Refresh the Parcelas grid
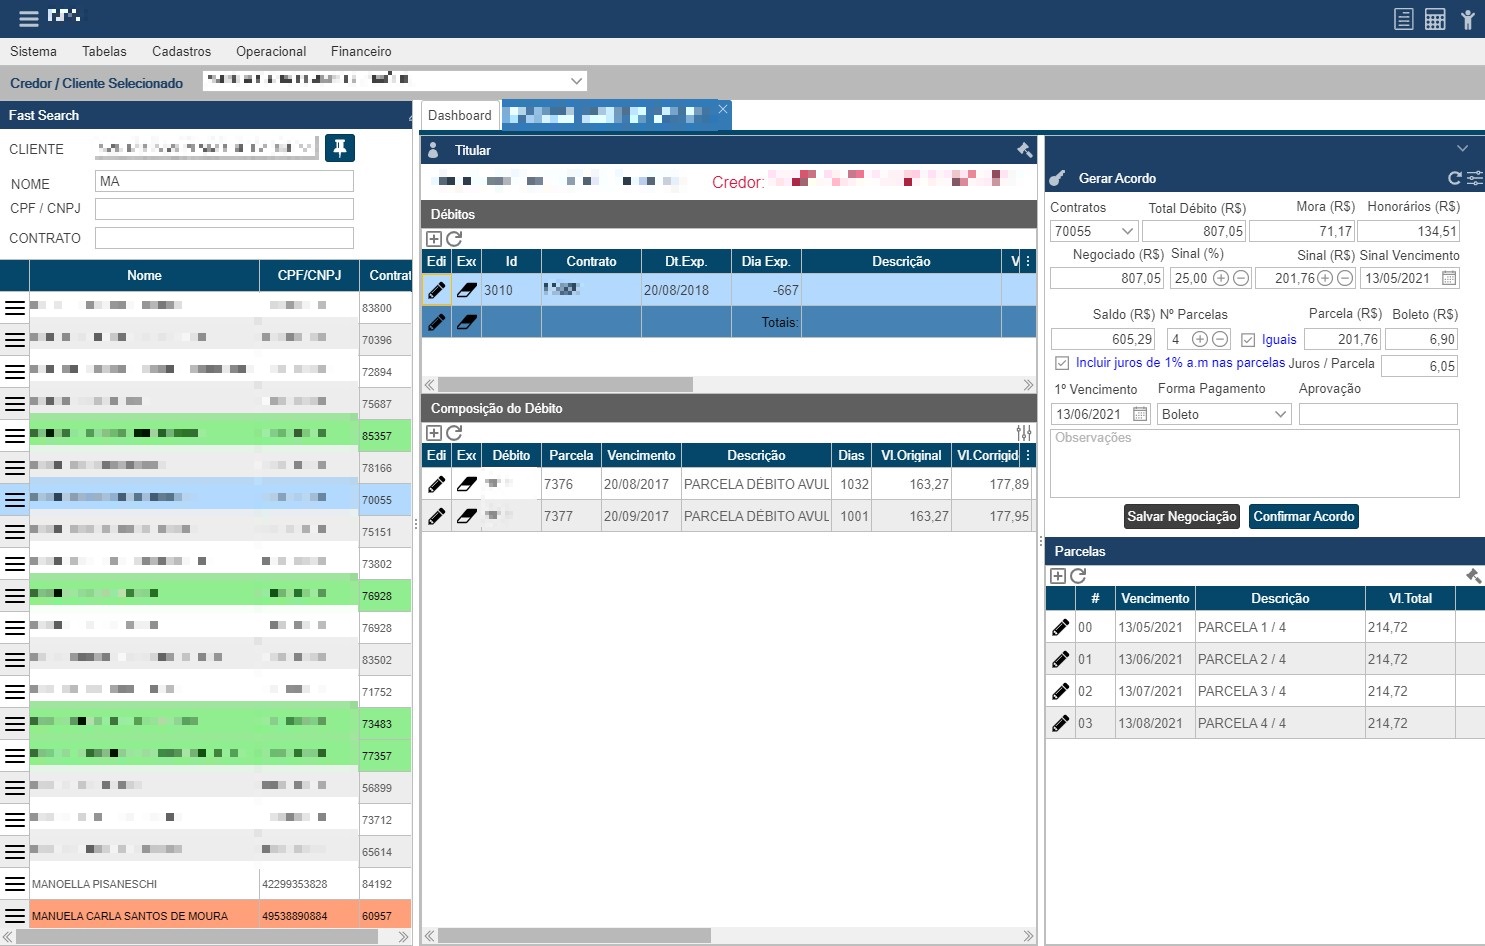1485x946 pixels. 1078,576
